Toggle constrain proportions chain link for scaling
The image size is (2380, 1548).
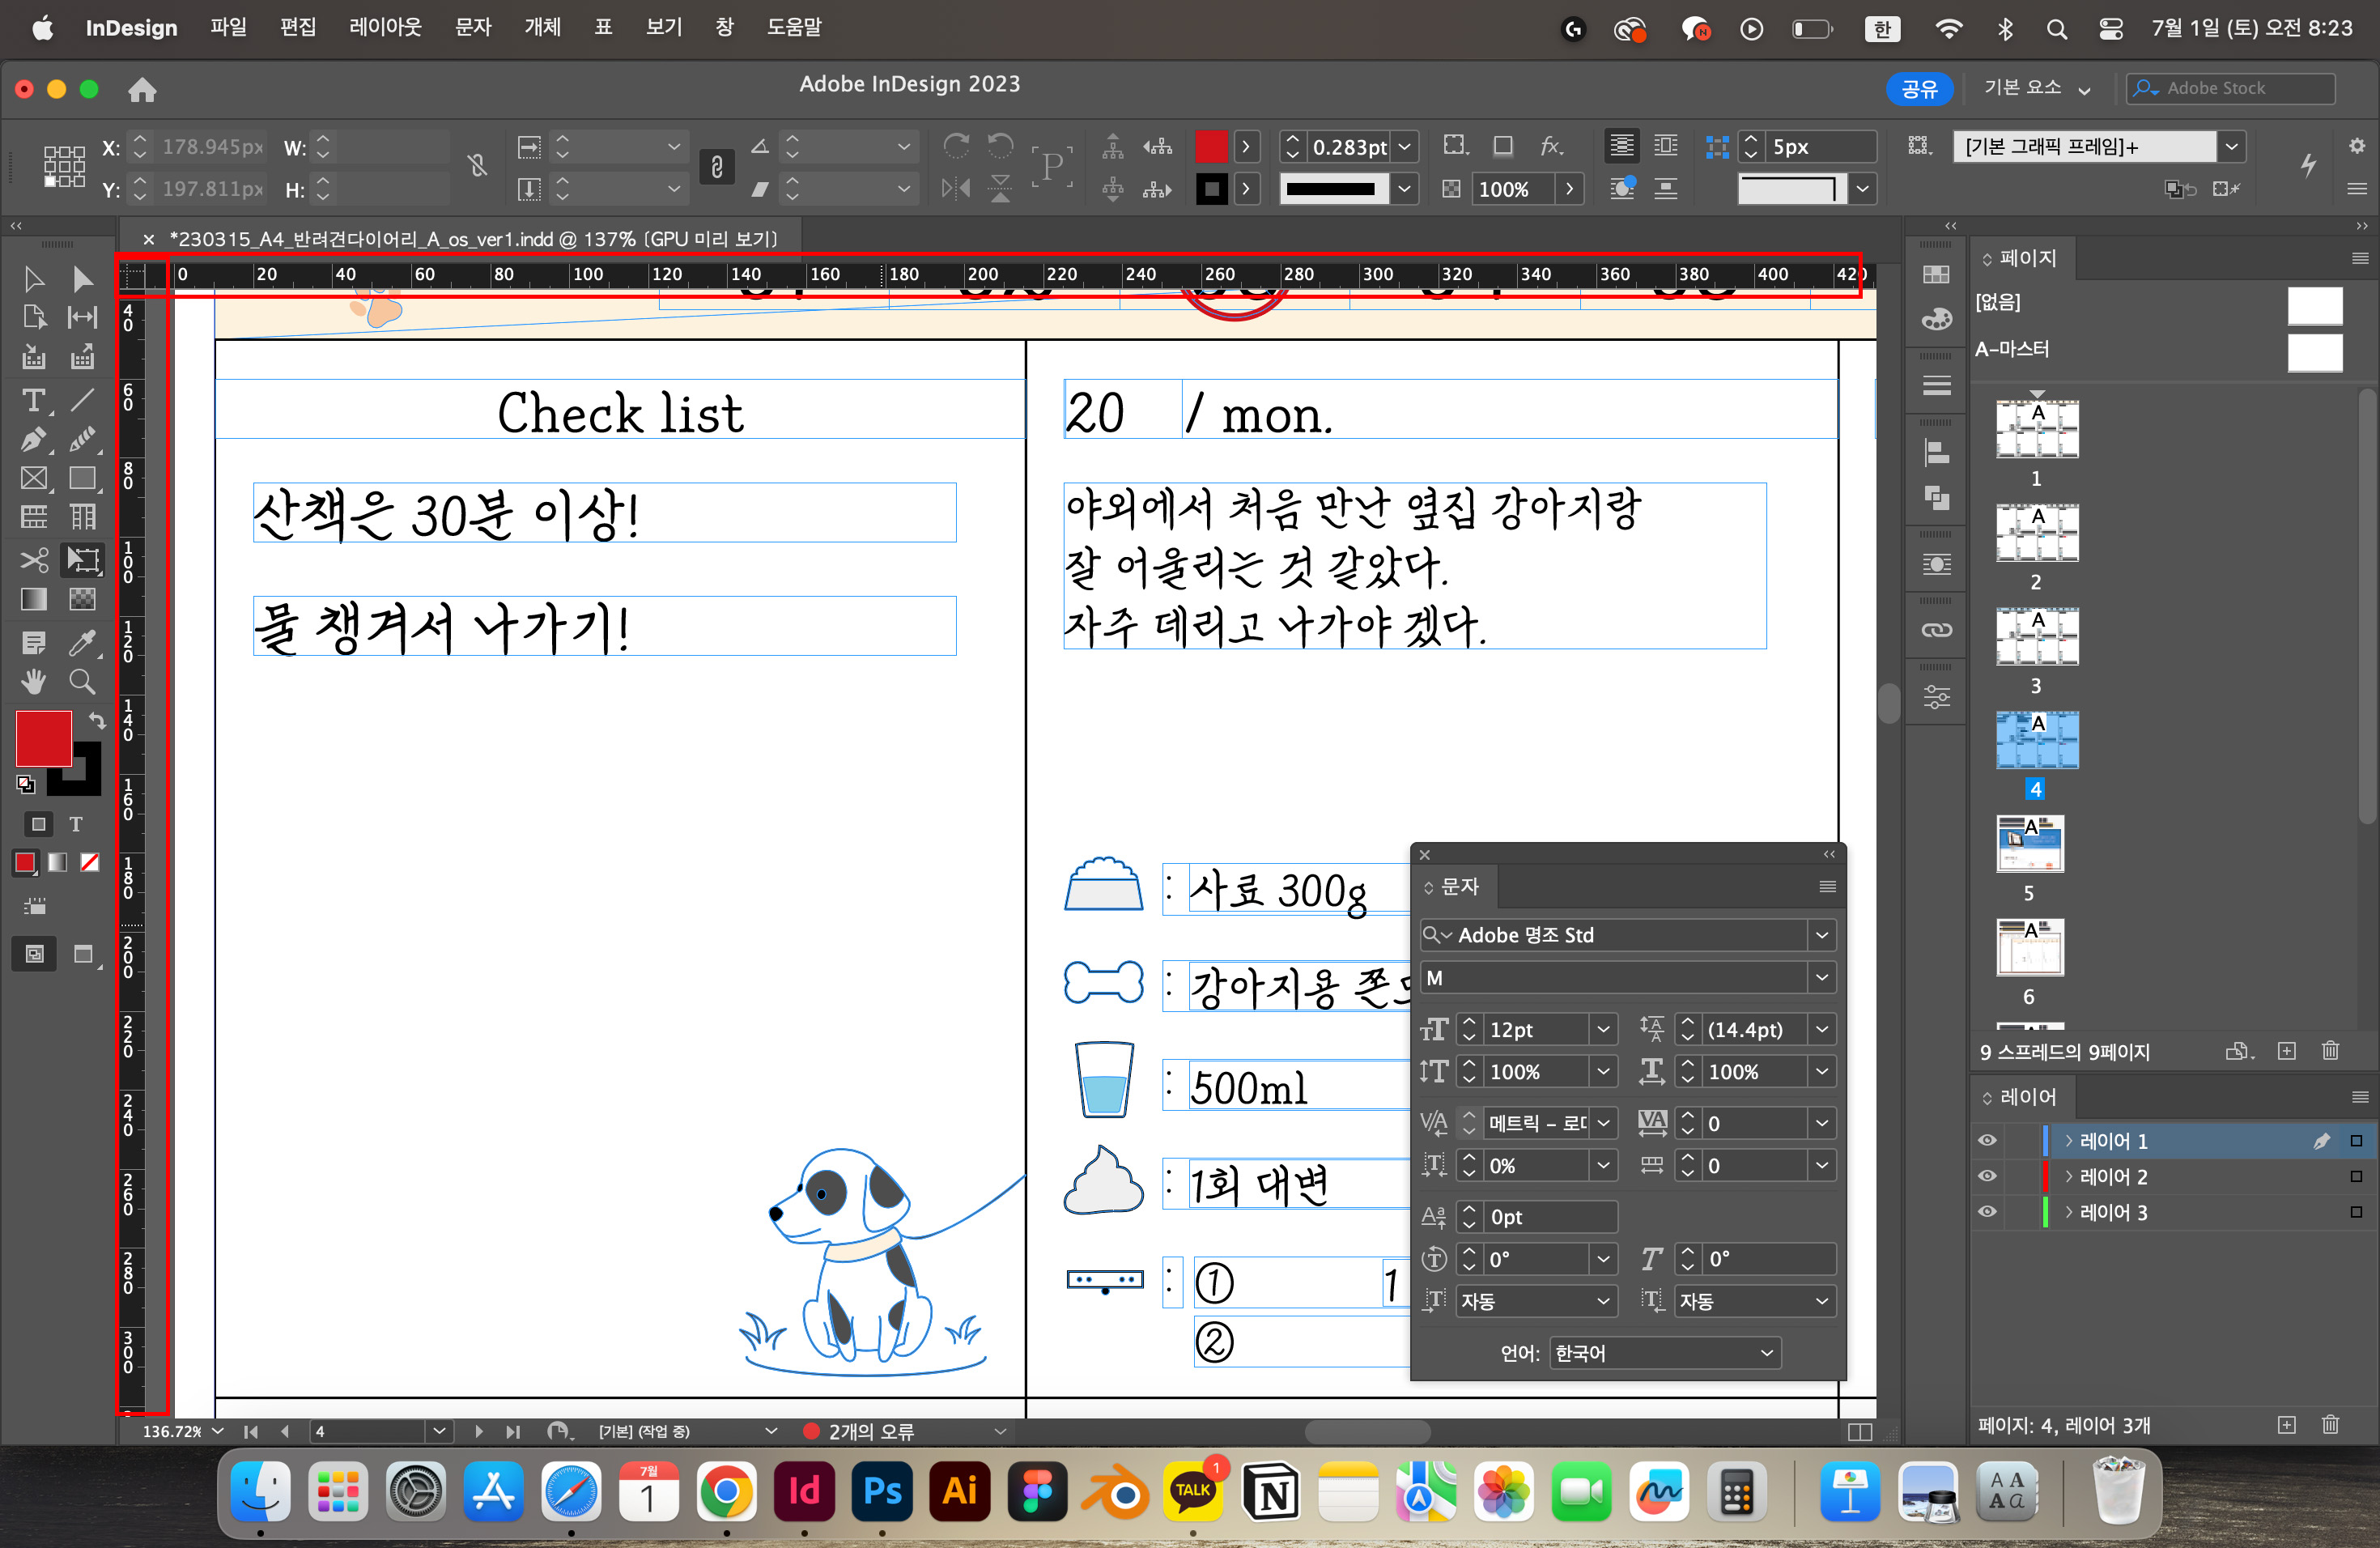coord(717,167)
